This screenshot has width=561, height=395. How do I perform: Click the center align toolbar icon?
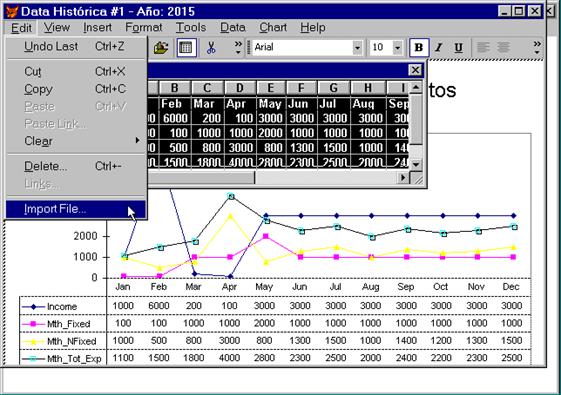point(503,48)
